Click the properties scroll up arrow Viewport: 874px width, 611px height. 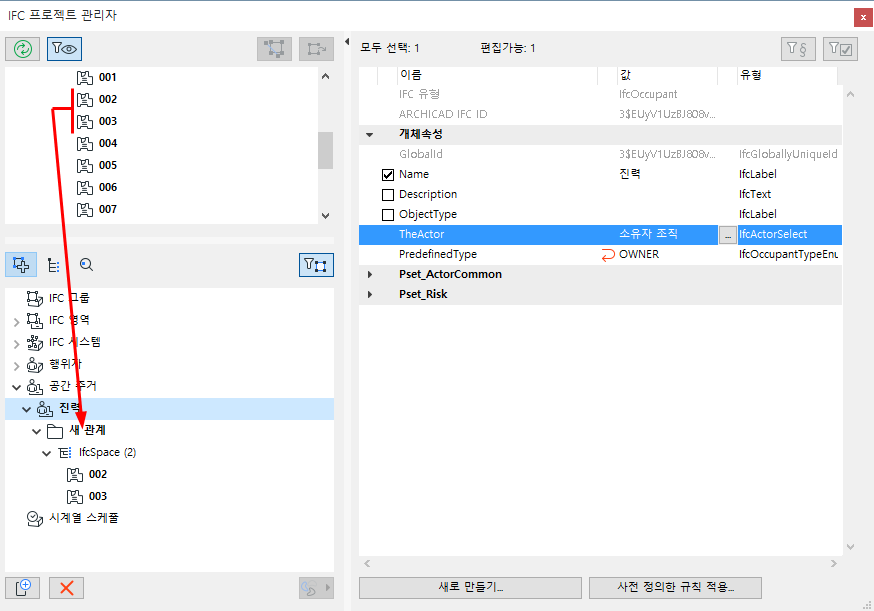tap(850, 94)
